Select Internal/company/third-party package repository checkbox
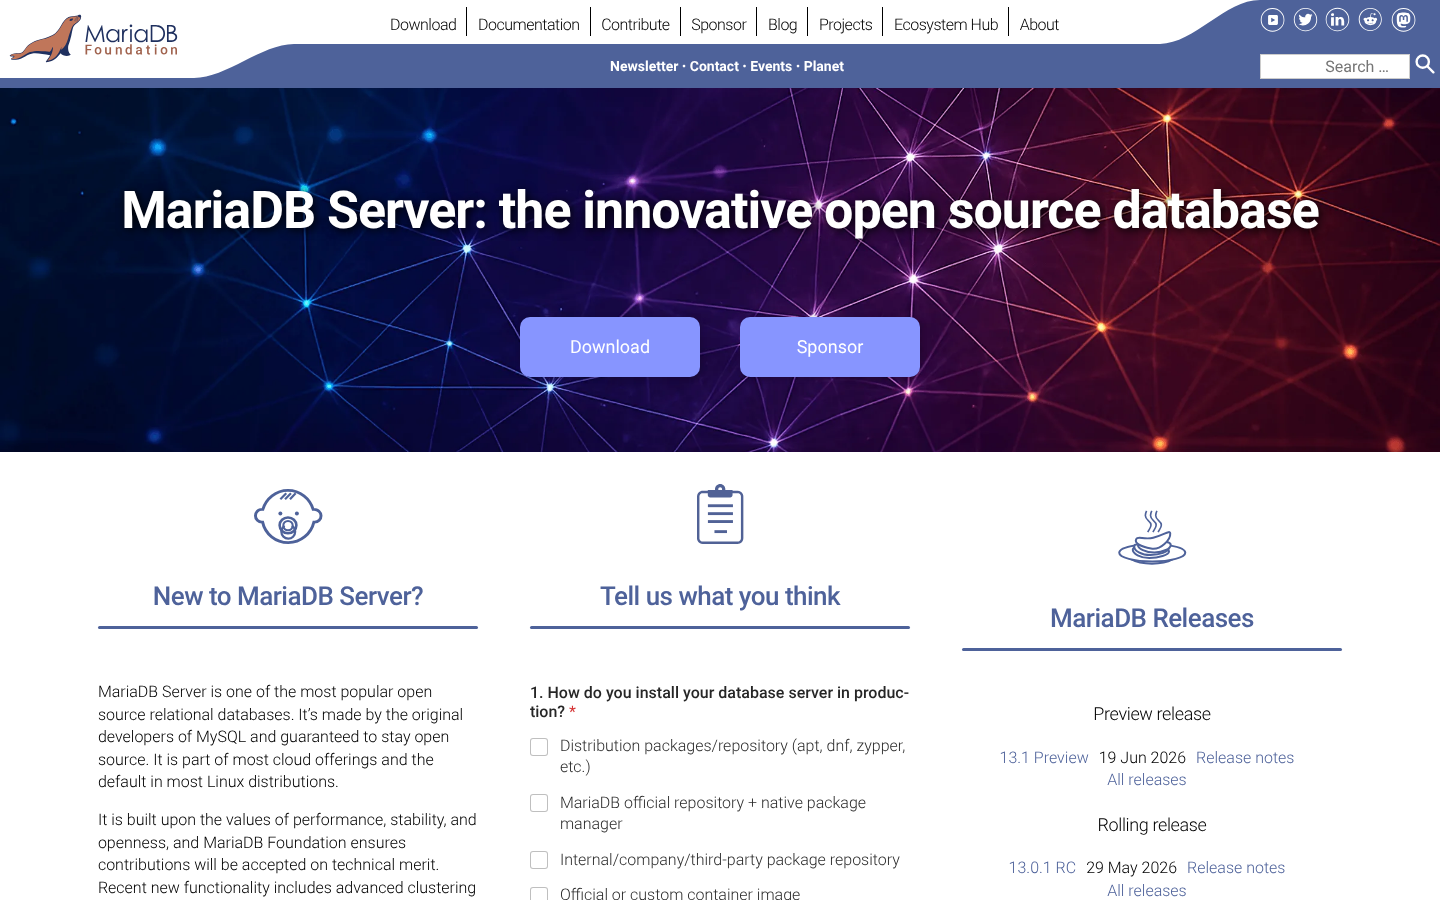 tap(539, 860)
